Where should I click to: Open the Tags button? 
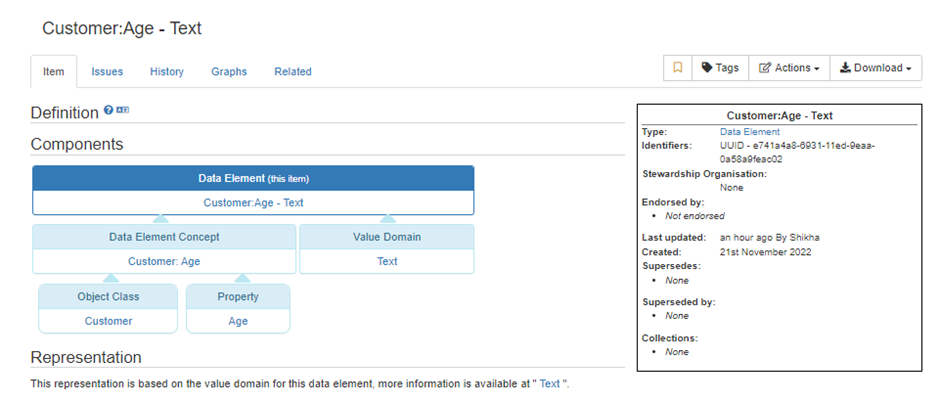(x=720, y=68)
